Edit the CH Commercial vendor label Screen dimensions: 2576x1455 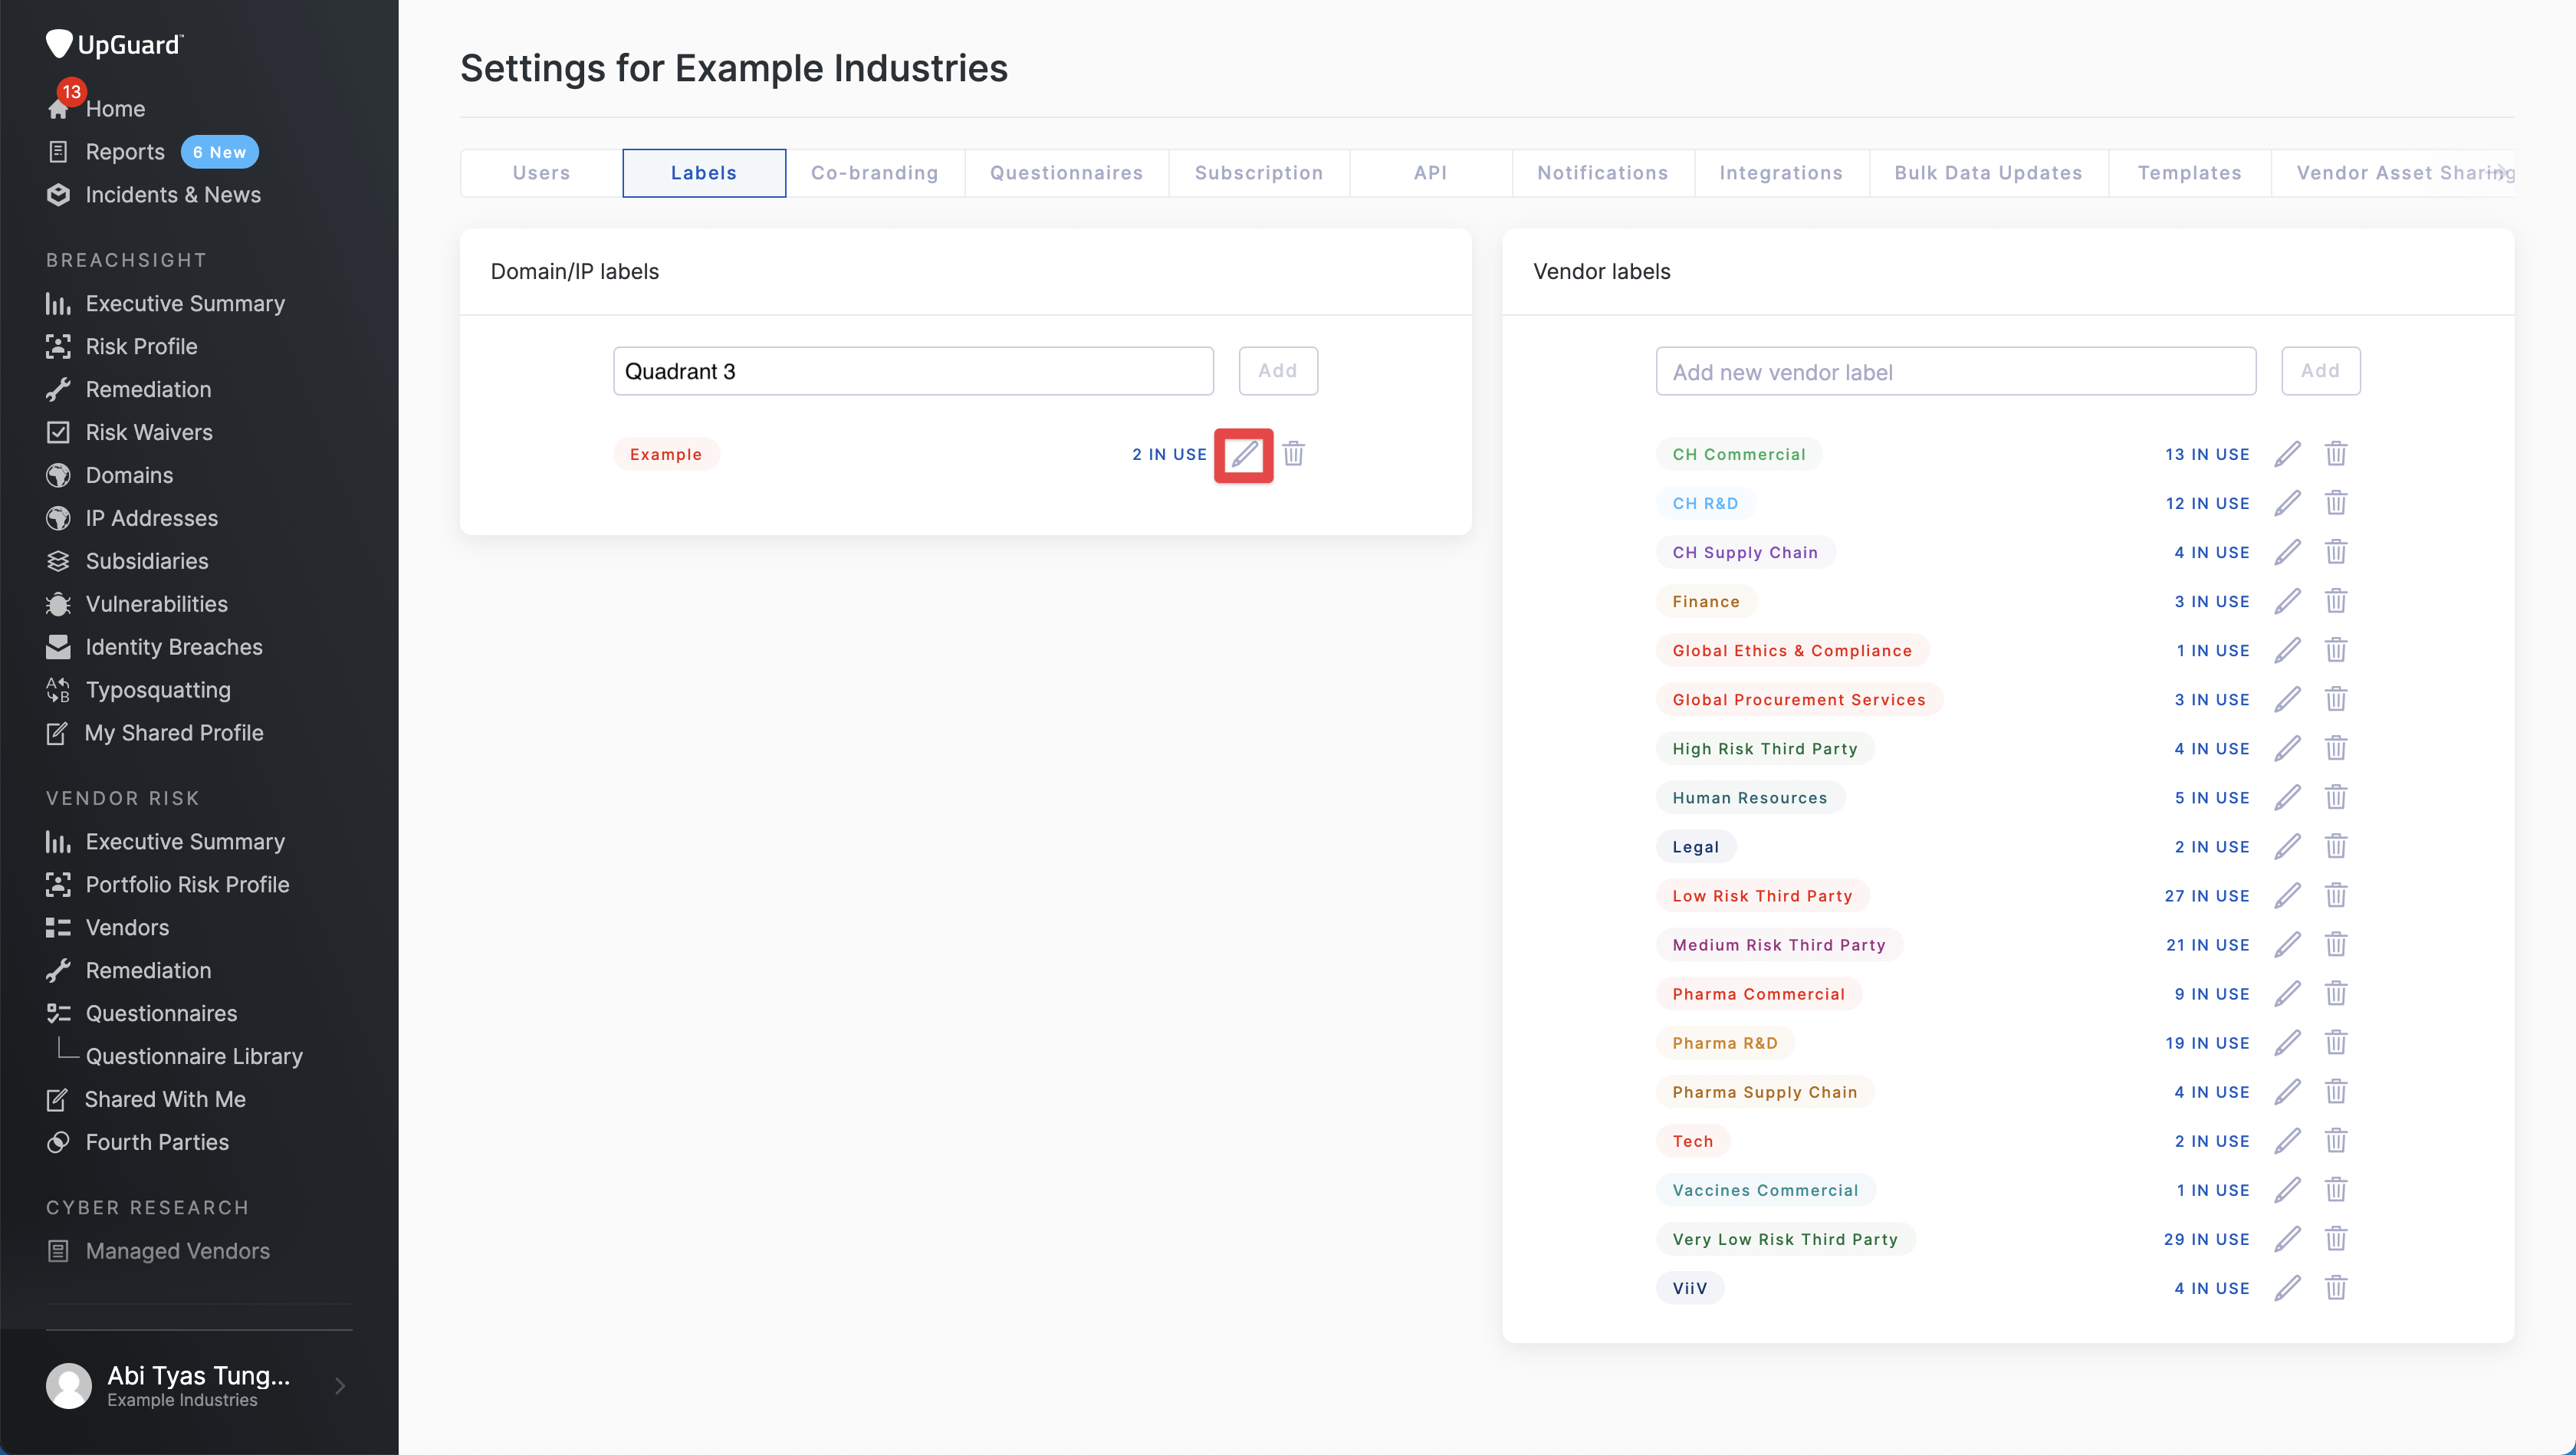[x=2287, y=454]
